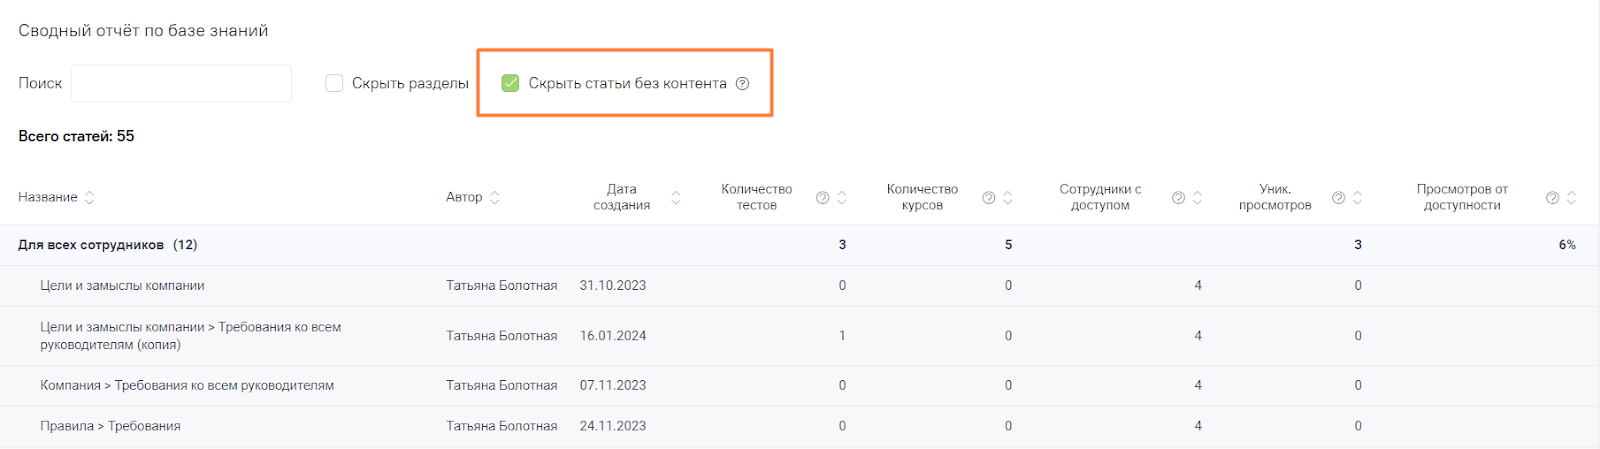The width and height of the screenshot is (1600, 449).
Task: Open help icon for 'Просмотров от доступности'
Action: [x=1552, y=198]
